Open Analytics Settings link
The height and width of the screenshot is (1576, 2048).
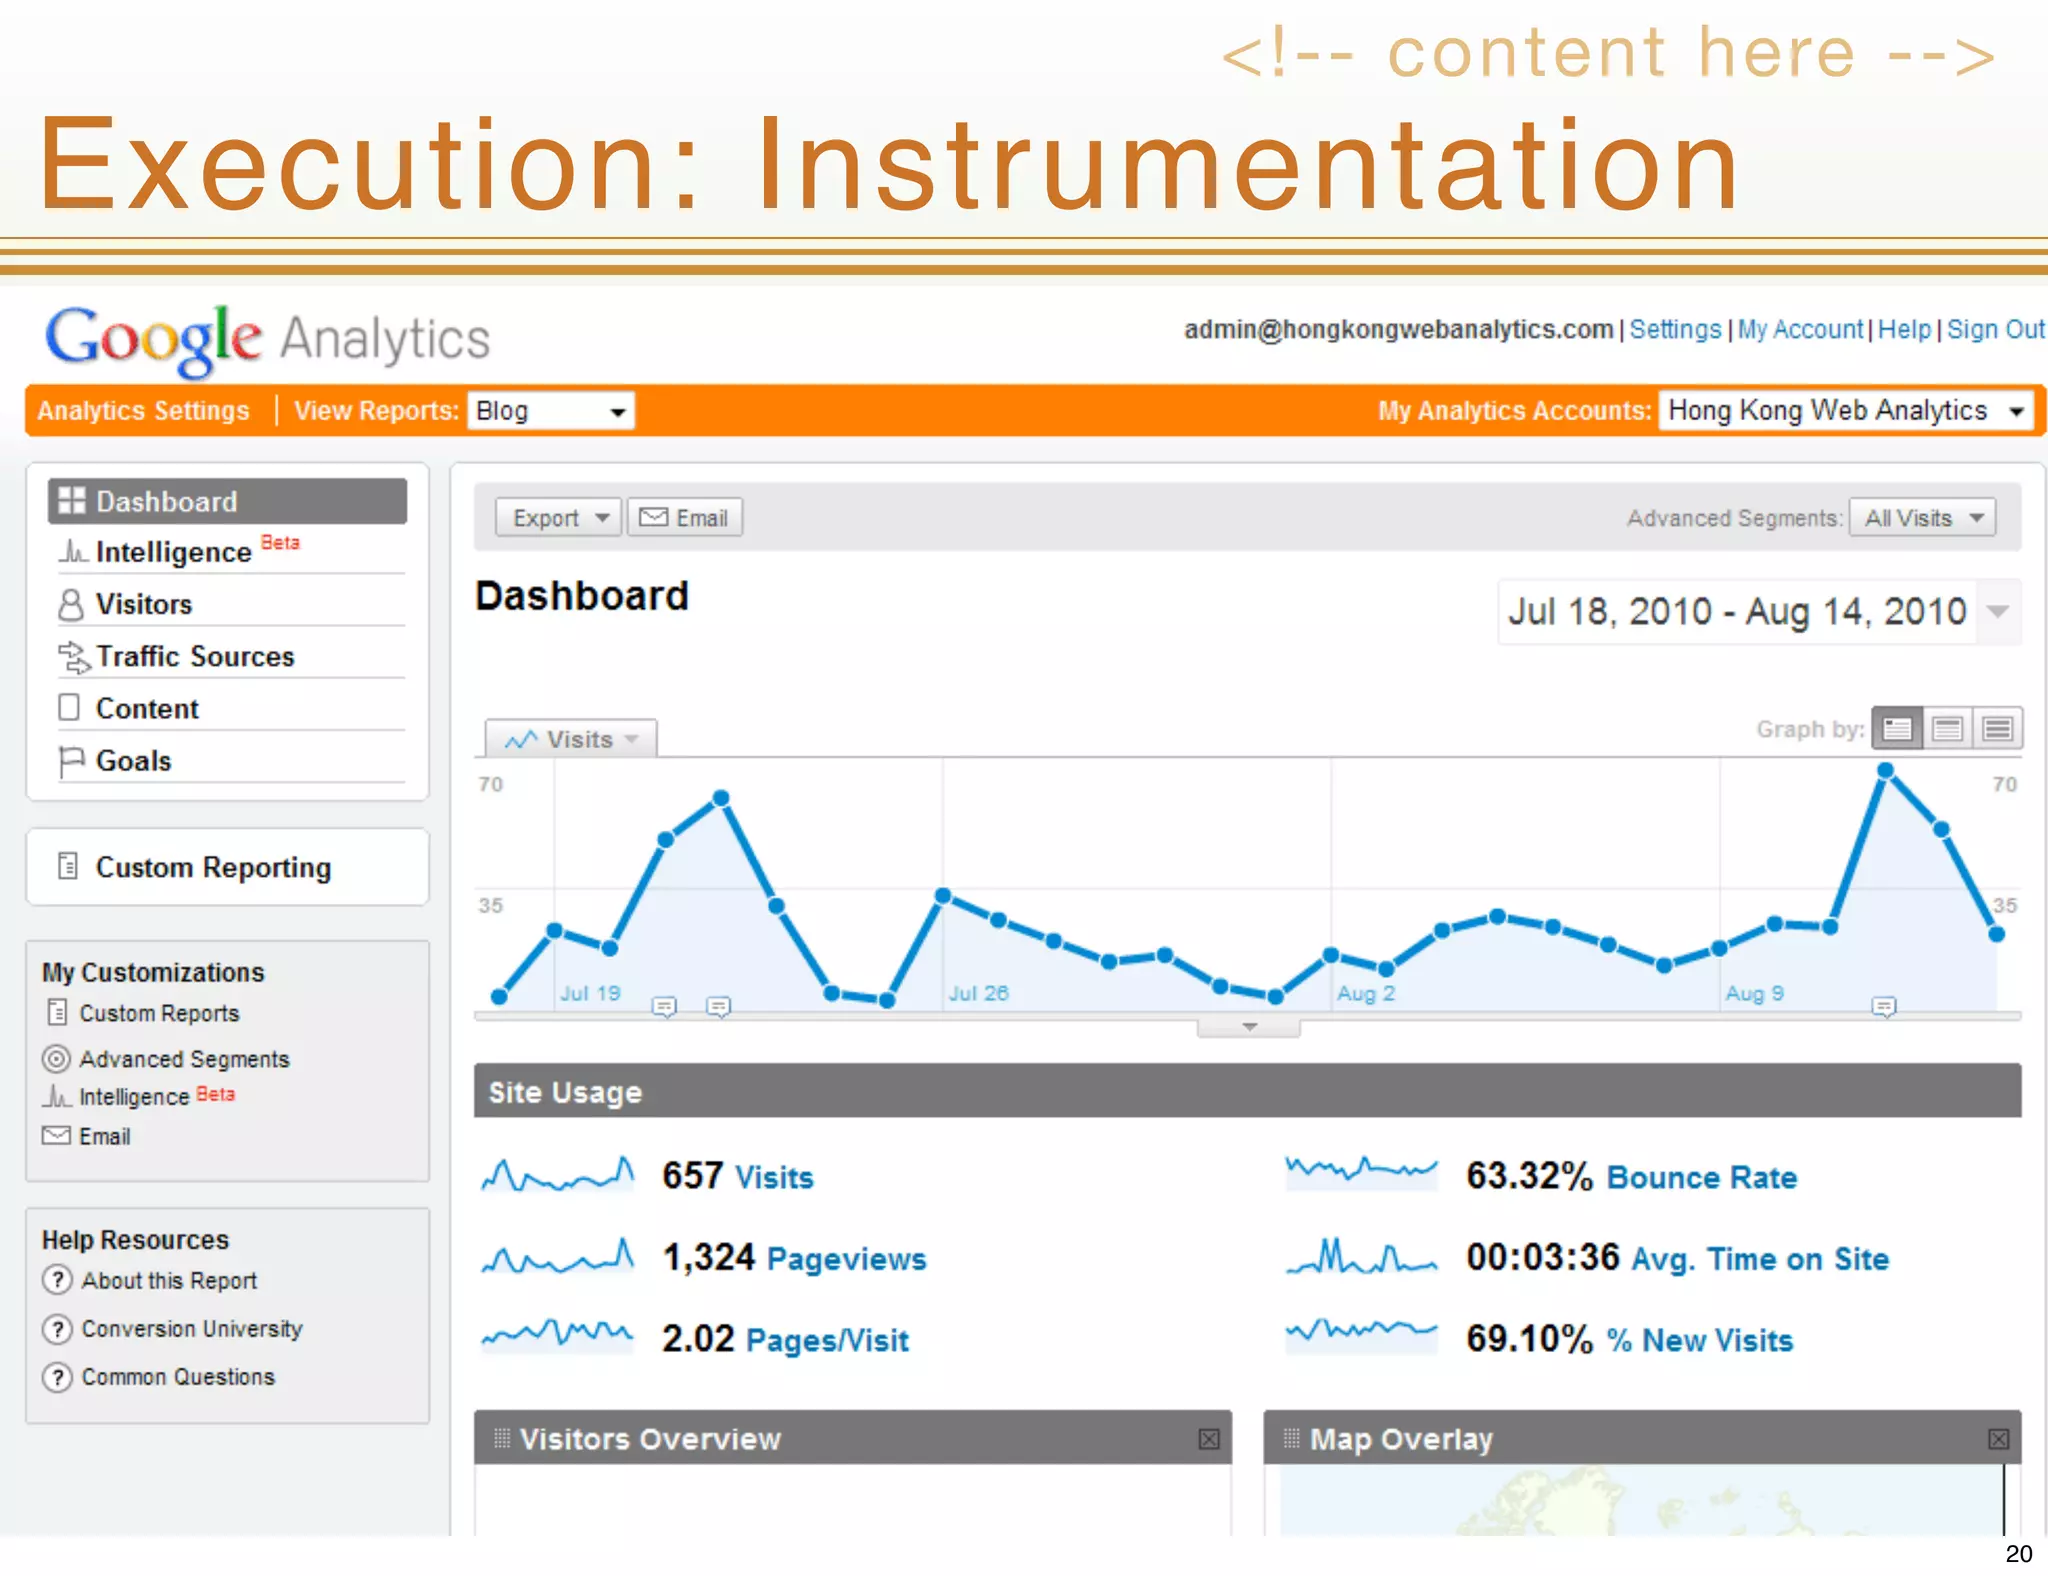(143, 411)
